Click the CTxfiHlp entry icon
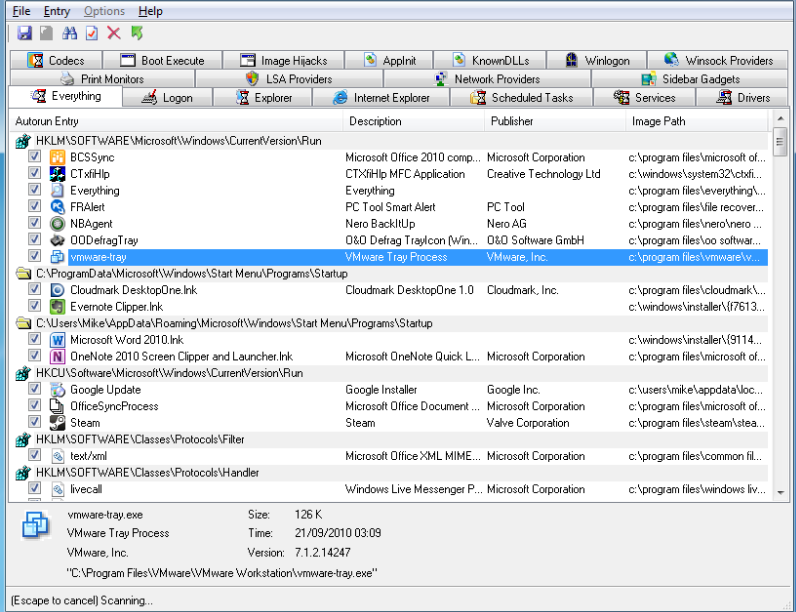 tap(57, 174)
